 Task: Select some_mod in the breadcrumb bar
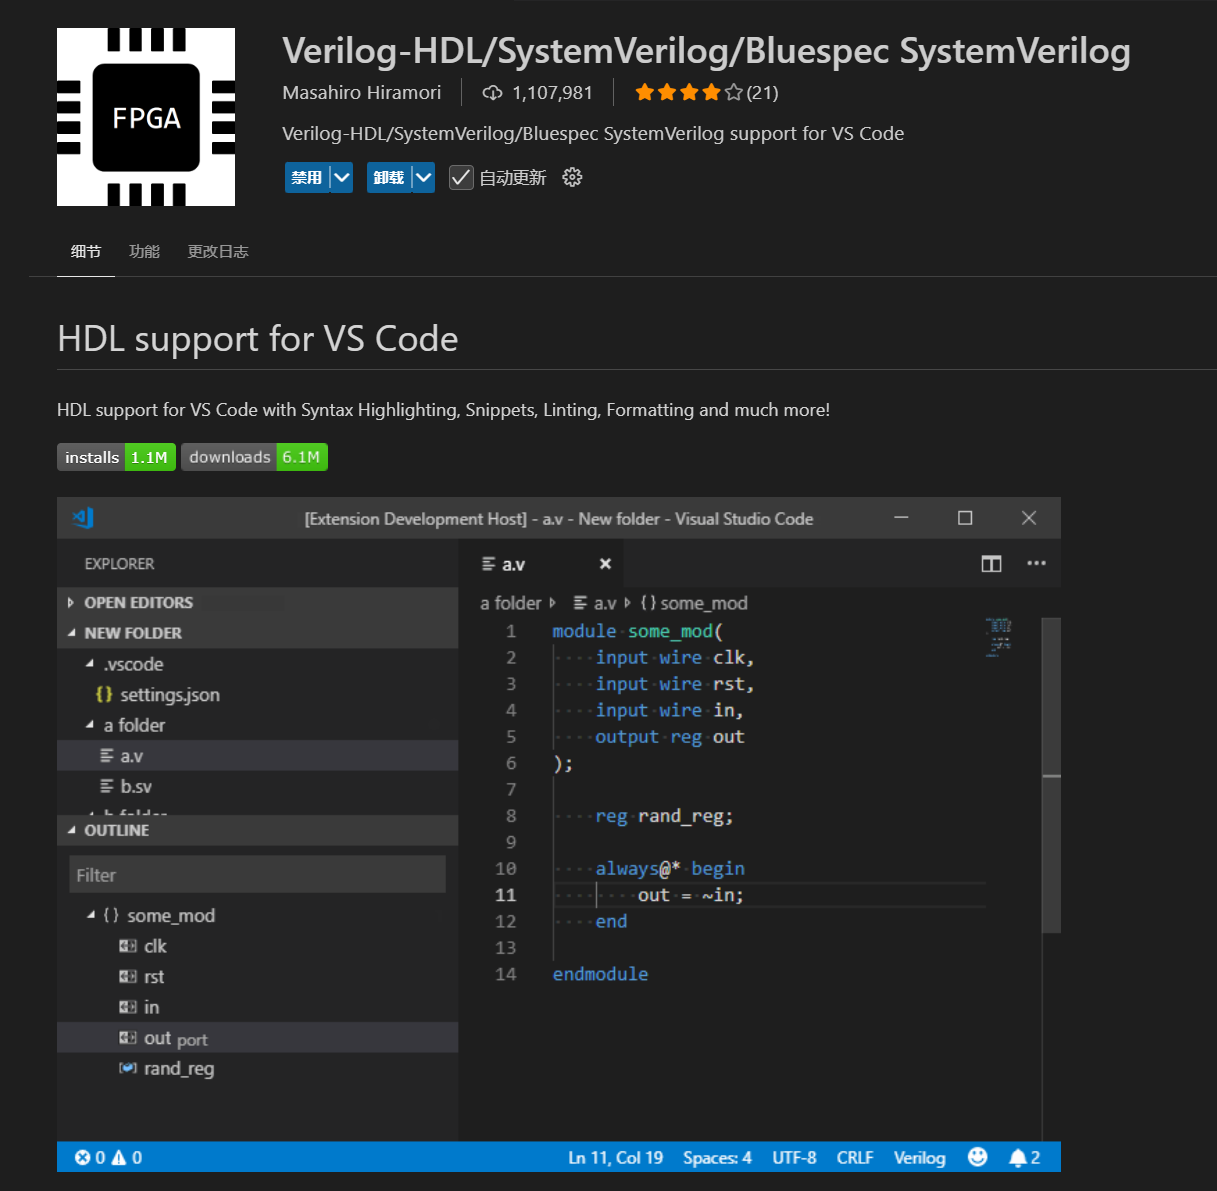(702, 603)
